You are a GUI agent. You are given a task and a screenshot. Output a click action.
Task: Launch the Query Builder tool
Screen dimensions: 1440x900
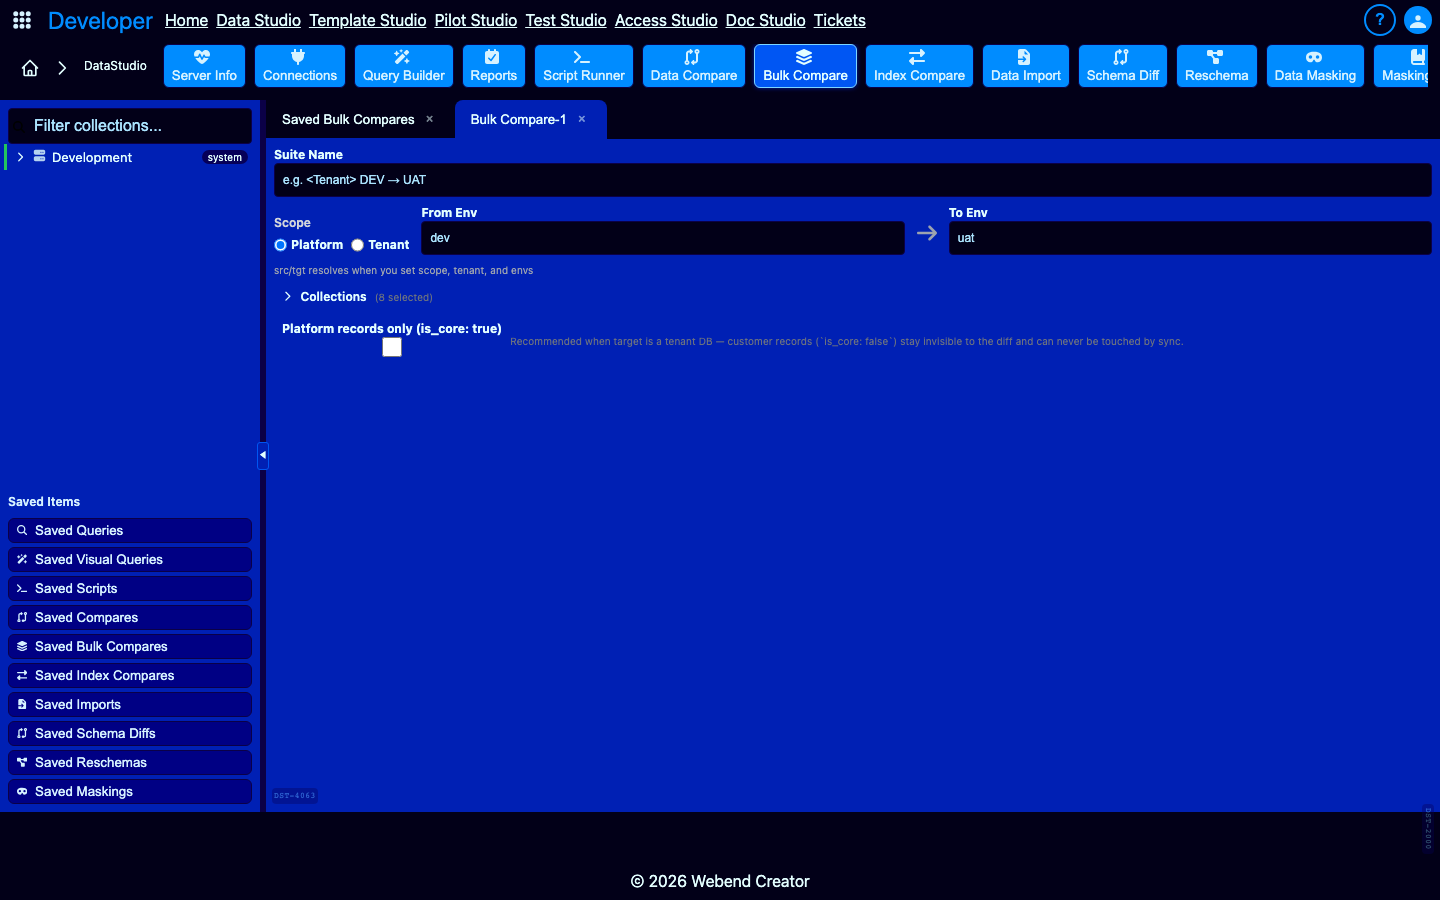click(404, 66)
